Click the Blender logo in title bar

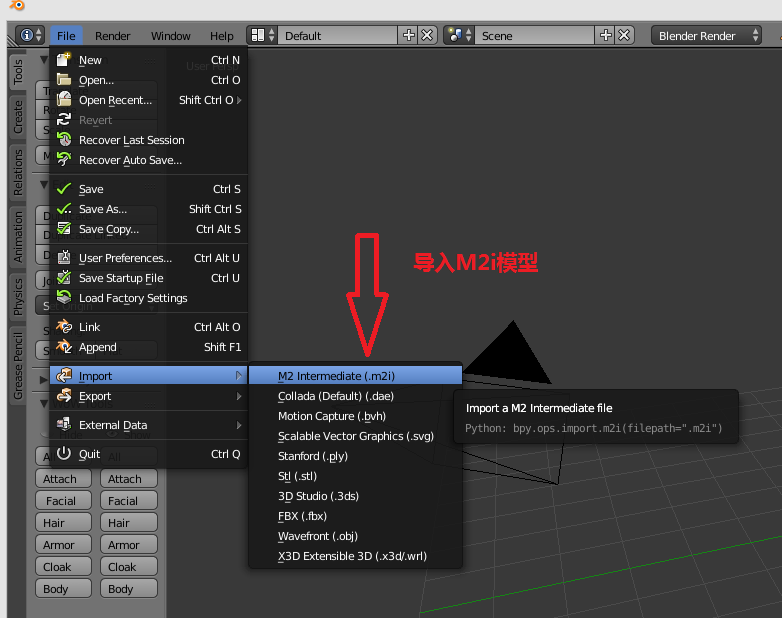coord(17,5)
